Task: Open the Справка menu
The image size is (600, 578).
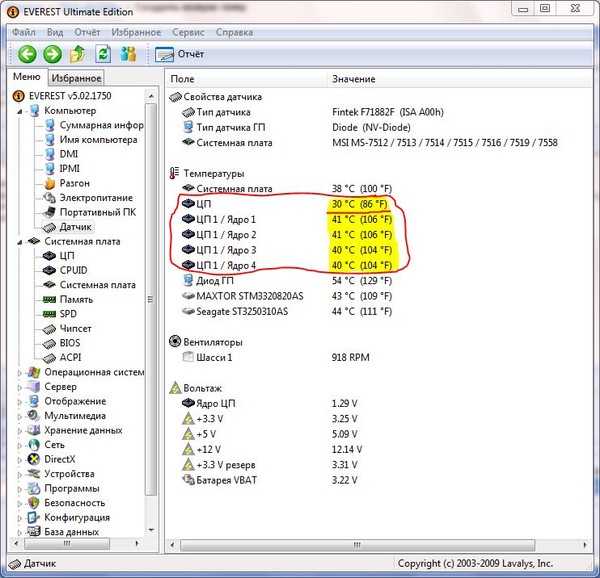Action: [x=234, y=33]
